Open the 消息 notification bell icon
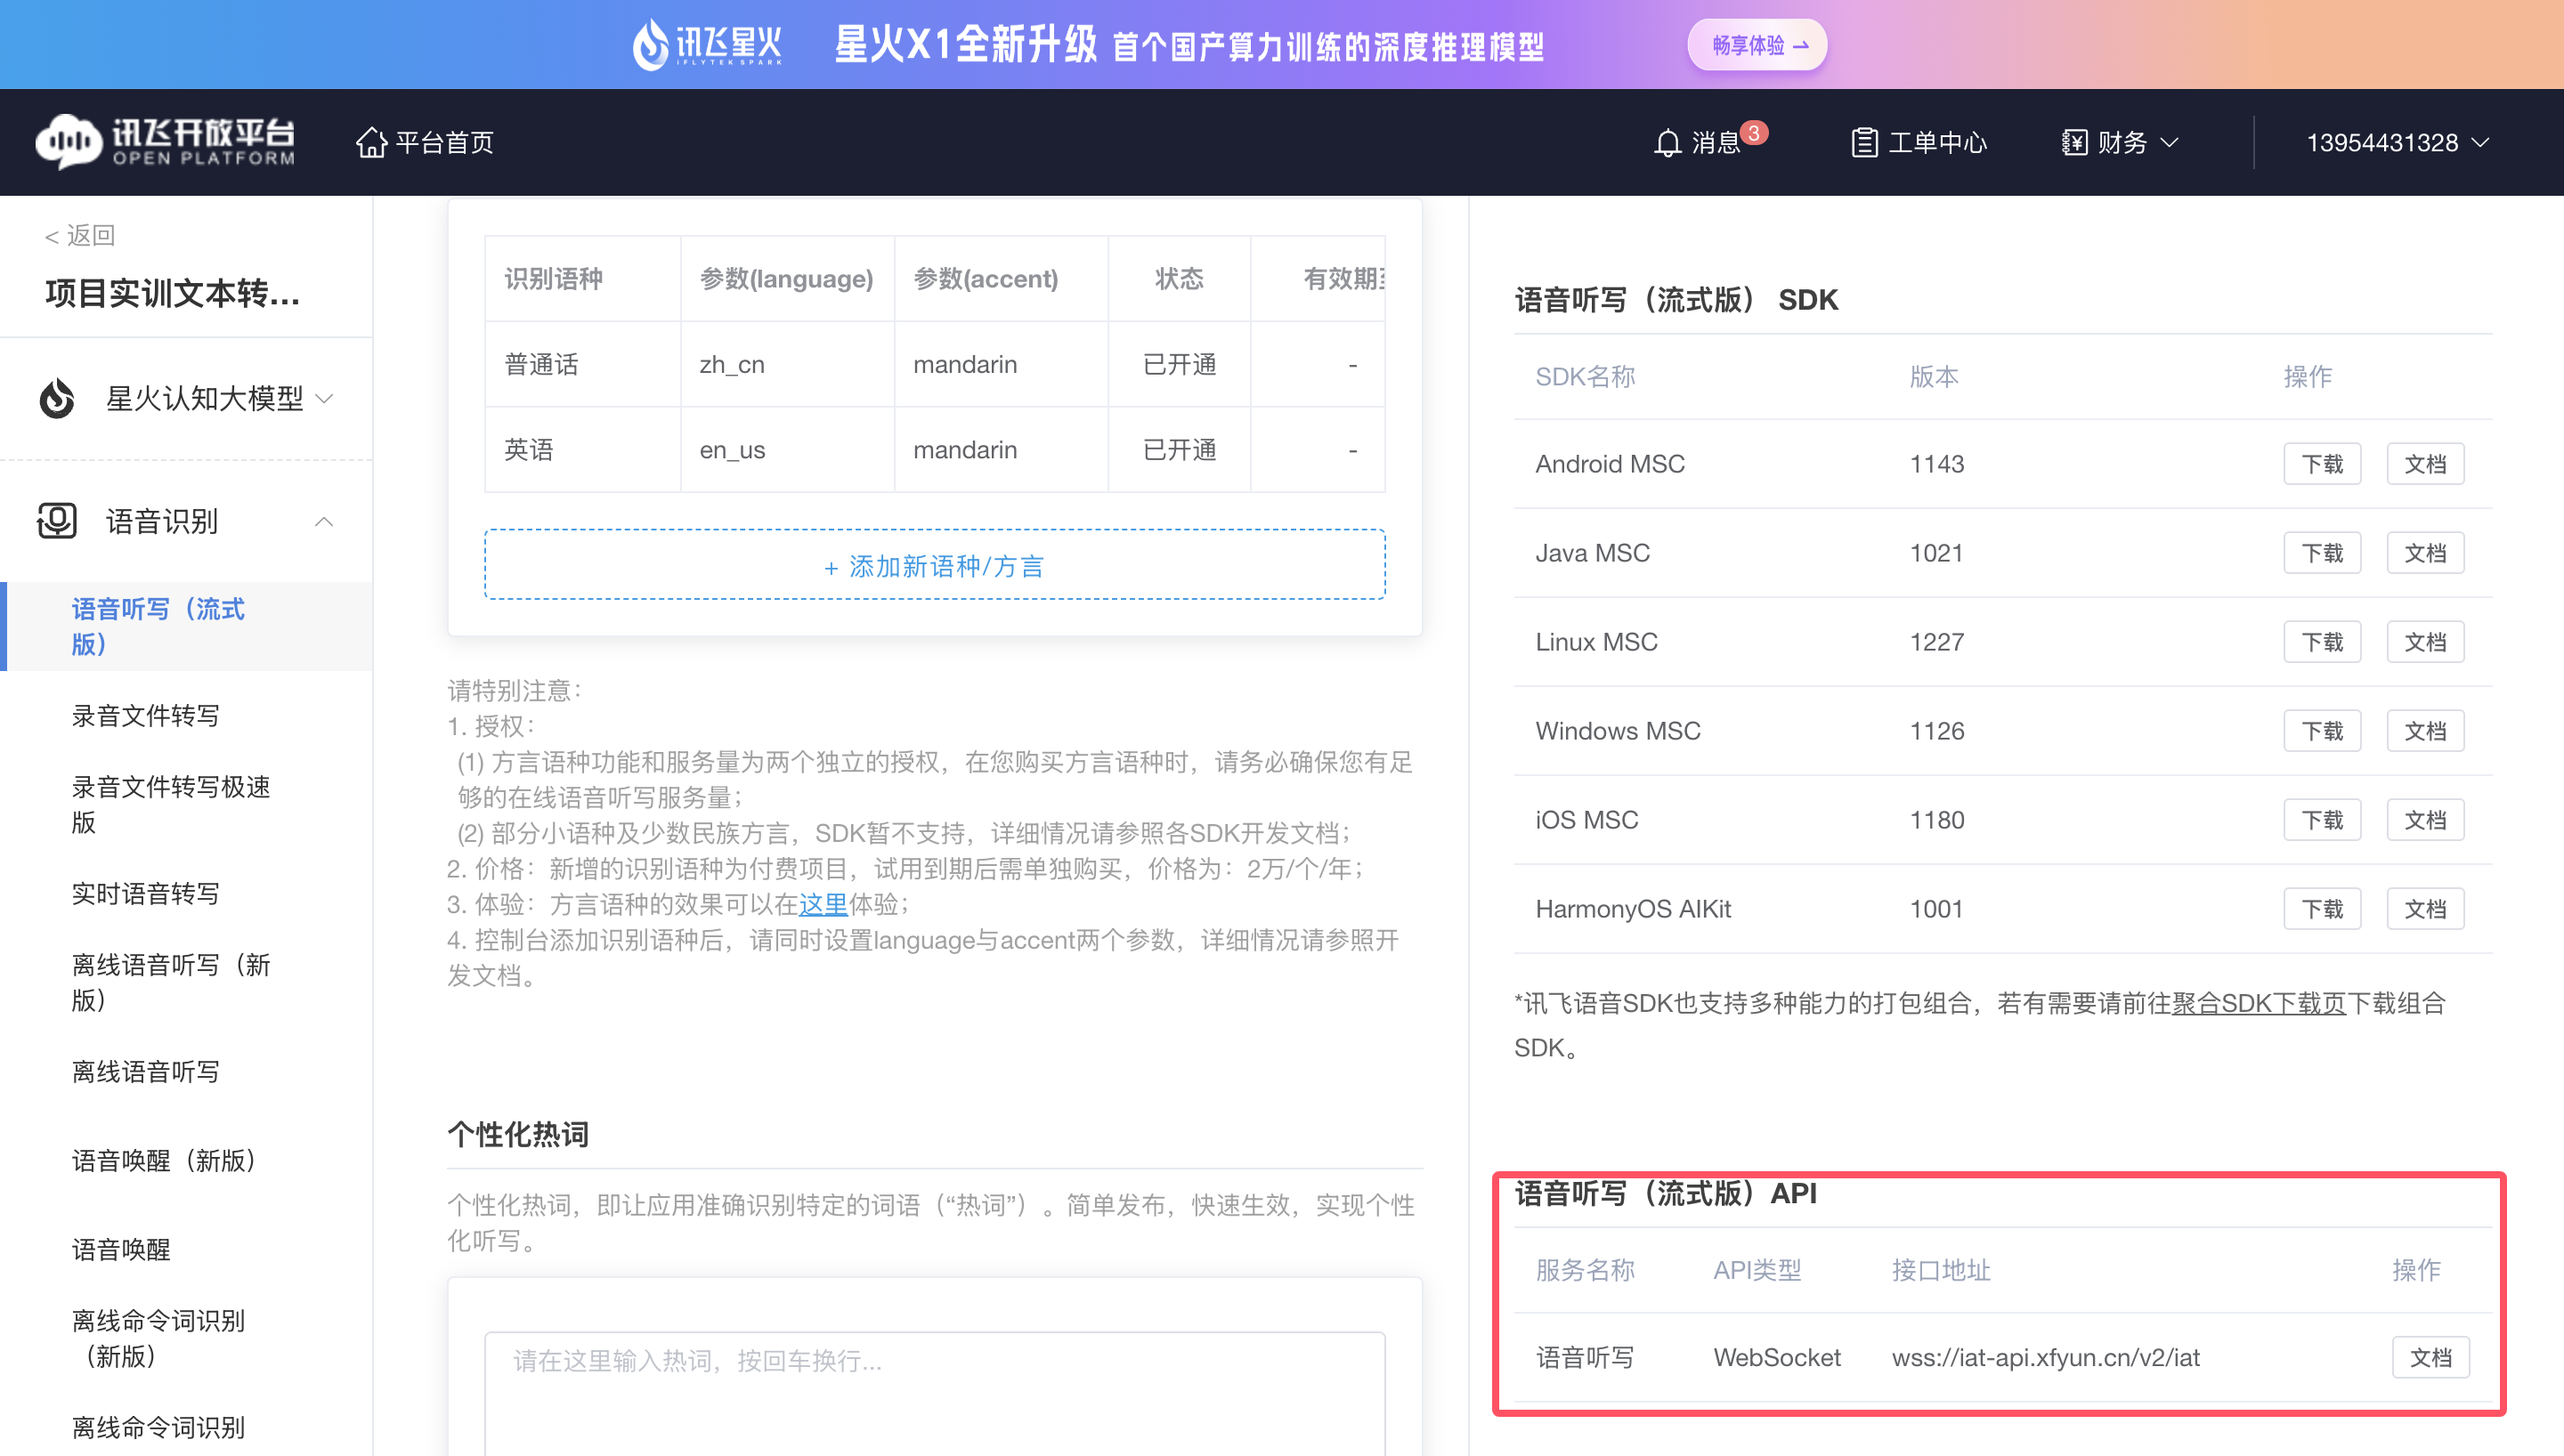This screenshot has width=2564, height=1456. (1667, 143)
